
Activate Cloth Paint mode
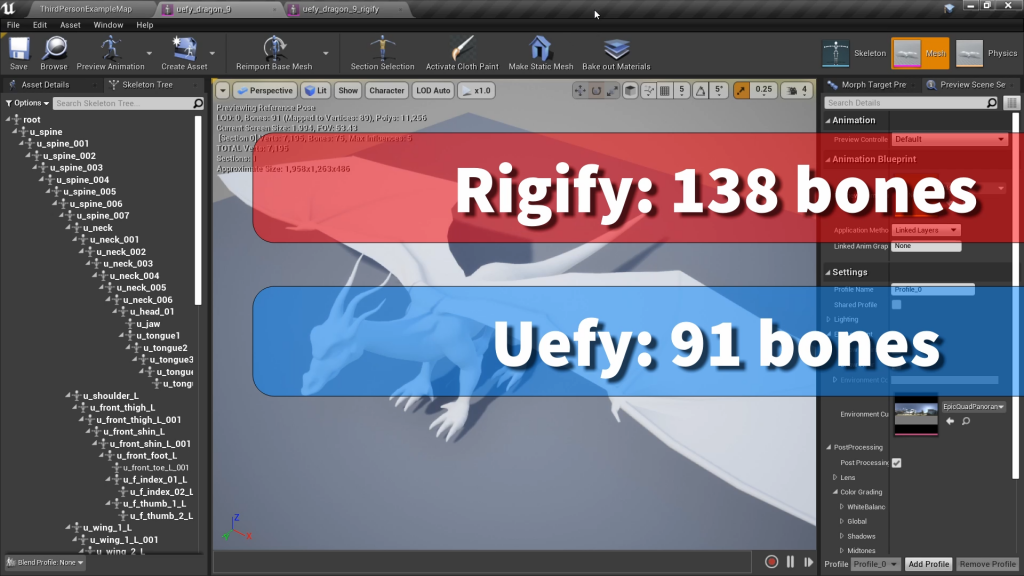pyautogui.click(x=461, y=48)
